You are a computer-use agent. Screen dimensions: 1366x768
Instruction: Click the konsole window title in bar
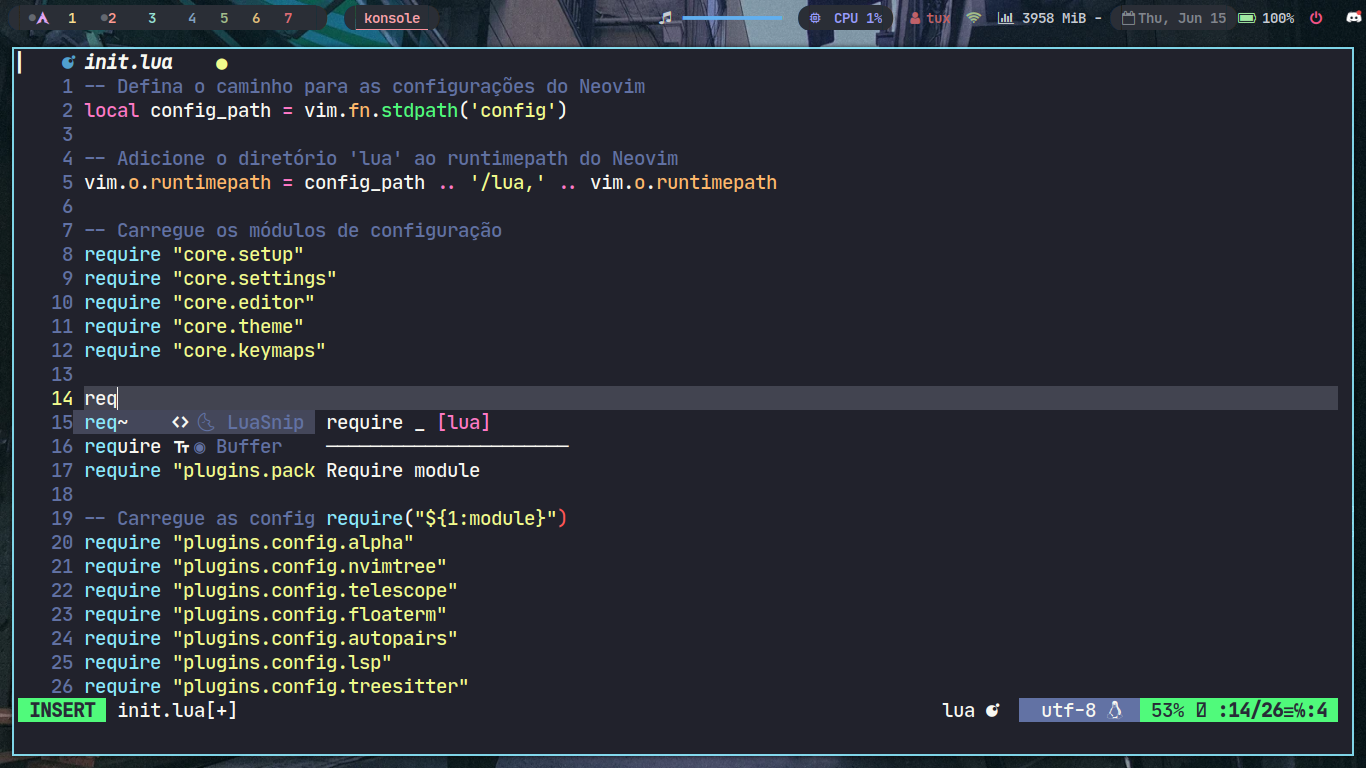[392, 18]
